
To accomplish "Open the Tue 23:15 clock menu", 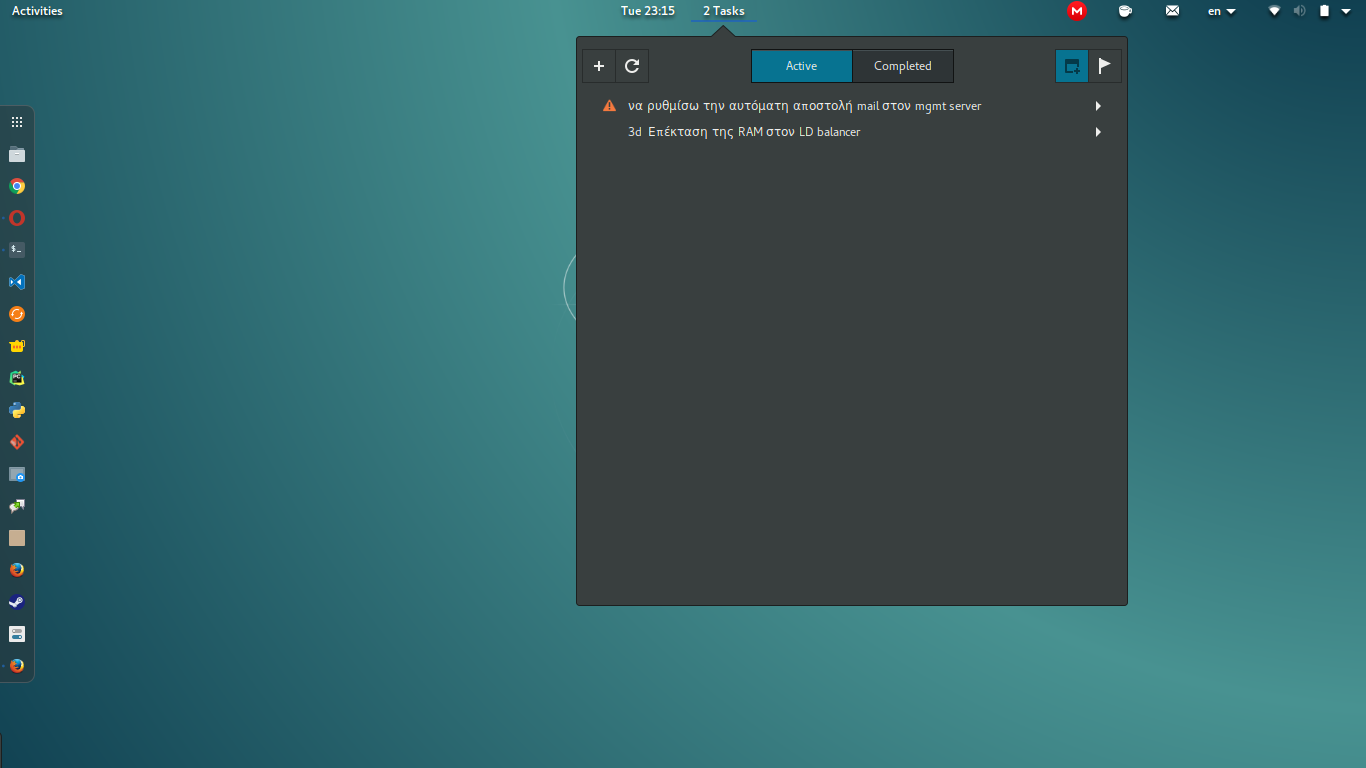I will (x=647, y=11).
